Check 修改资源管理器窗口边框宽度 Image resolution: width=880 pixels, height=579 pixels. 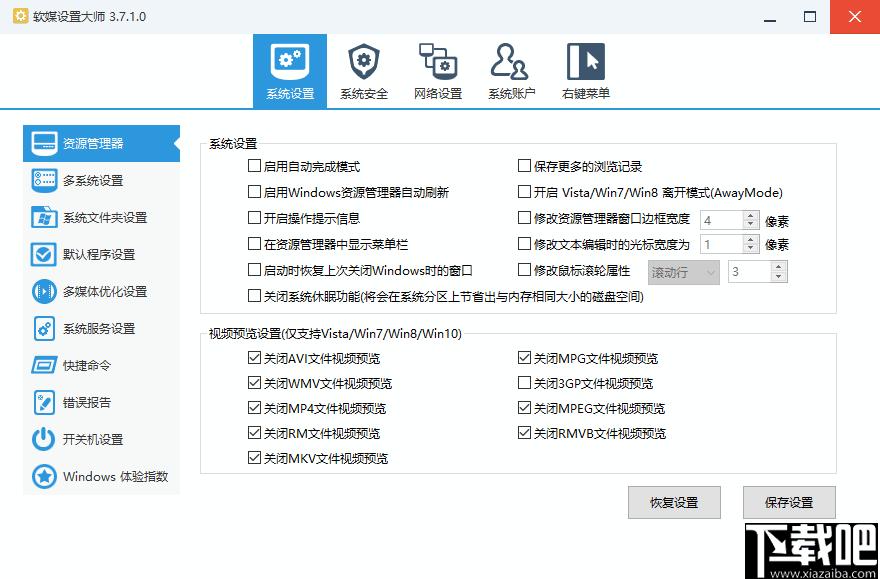524,218
